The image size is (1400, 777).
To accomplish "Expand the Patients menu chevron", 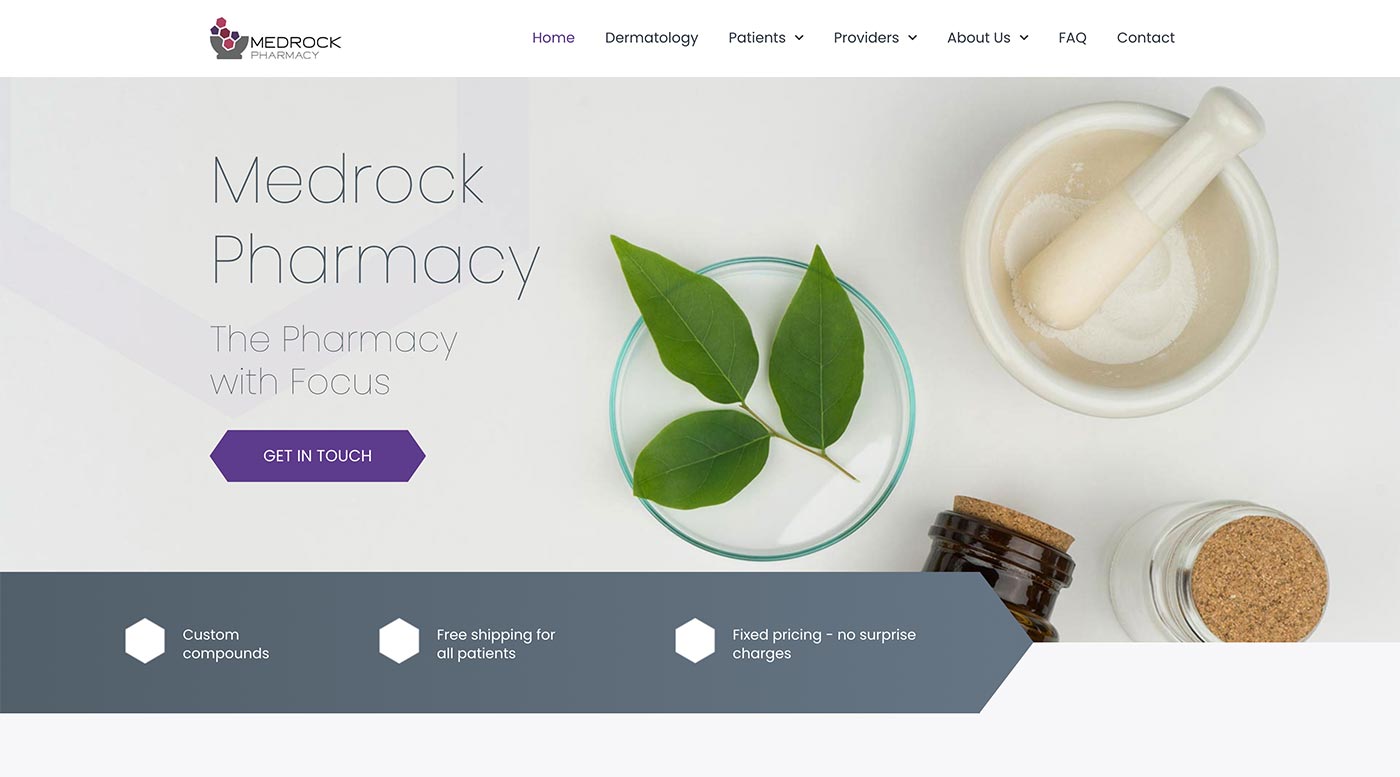I will 799,38.
